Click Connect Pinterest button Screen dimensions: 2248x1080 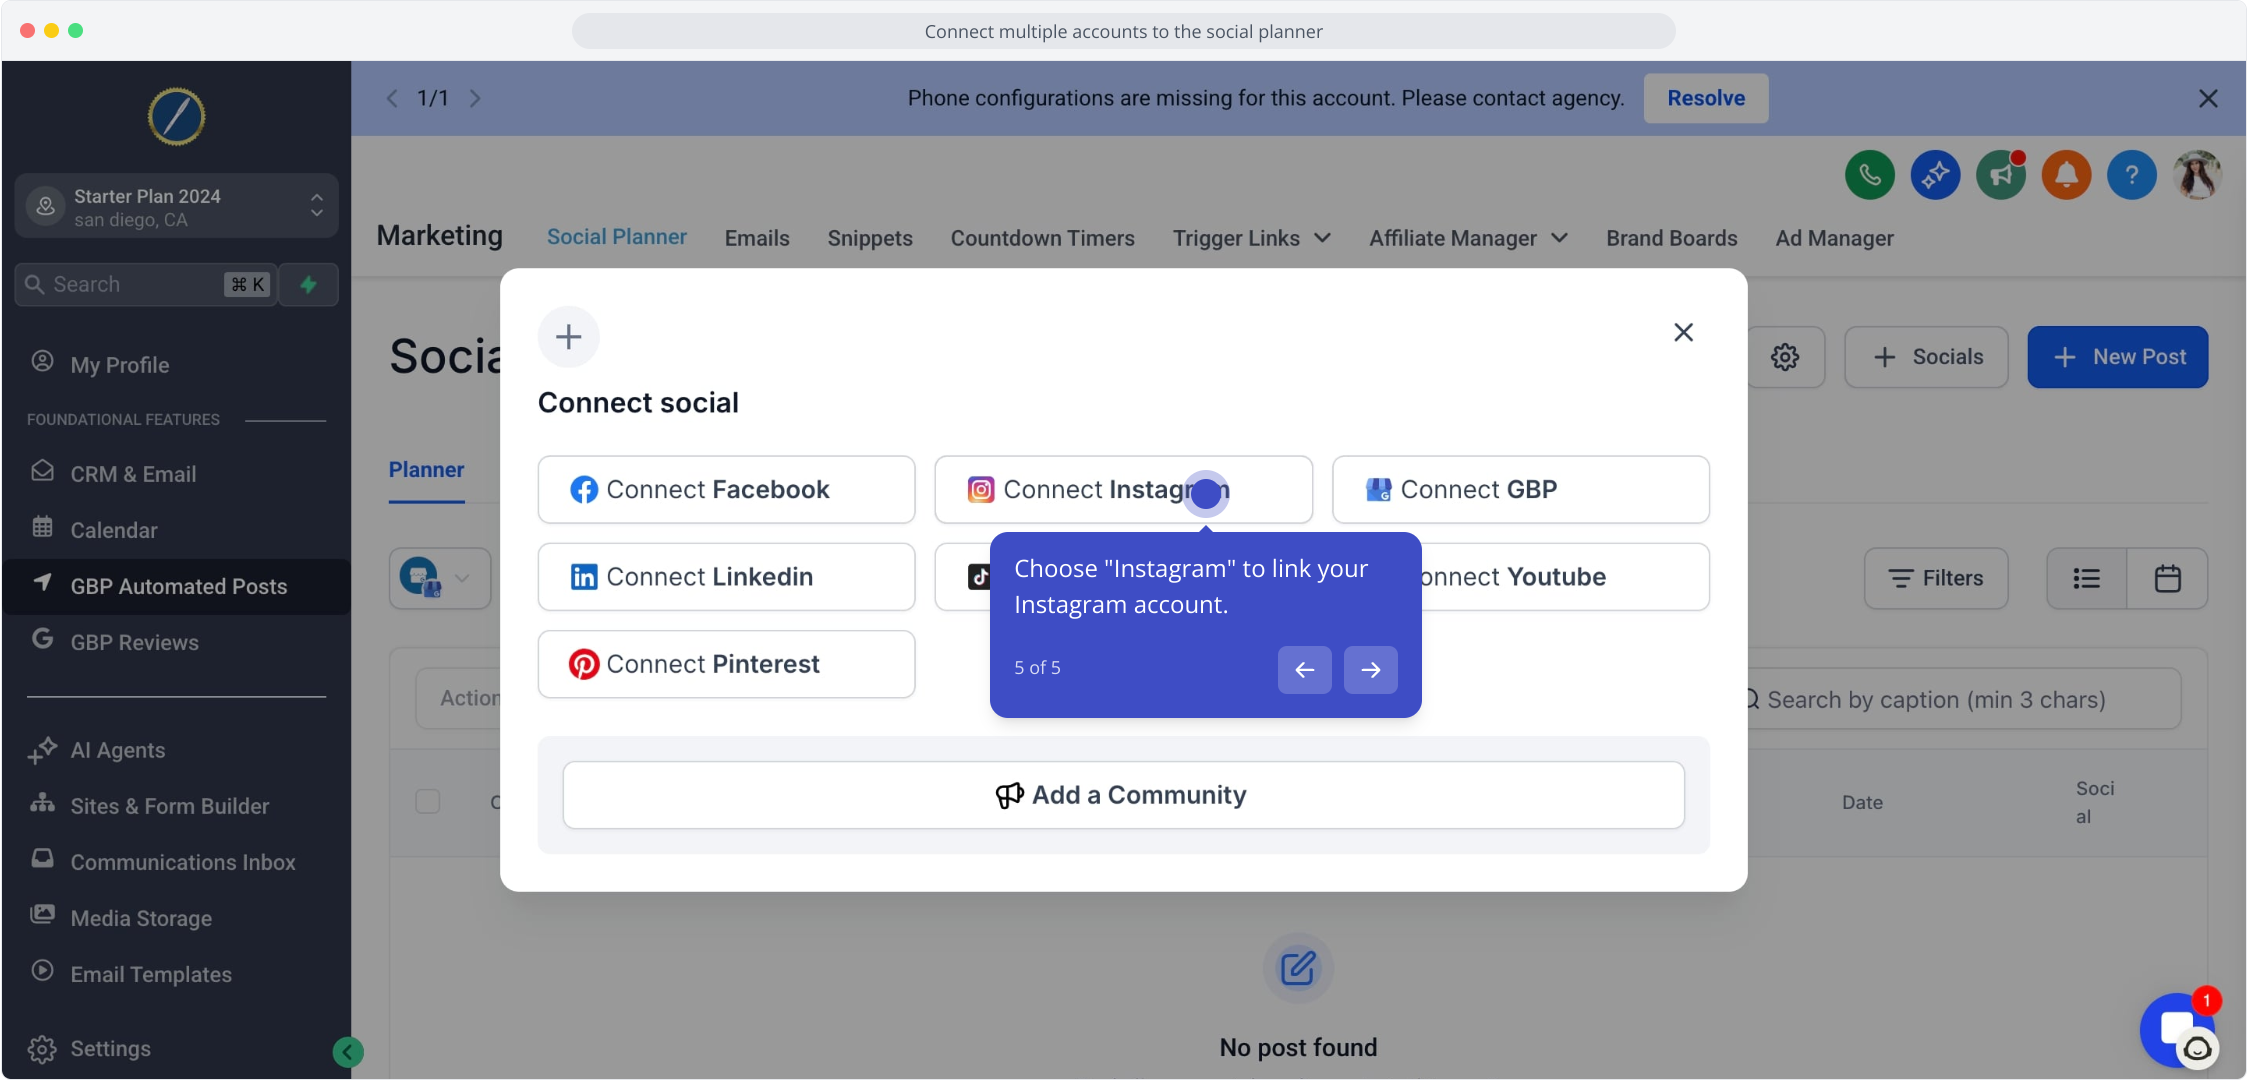tap(727, 664)
